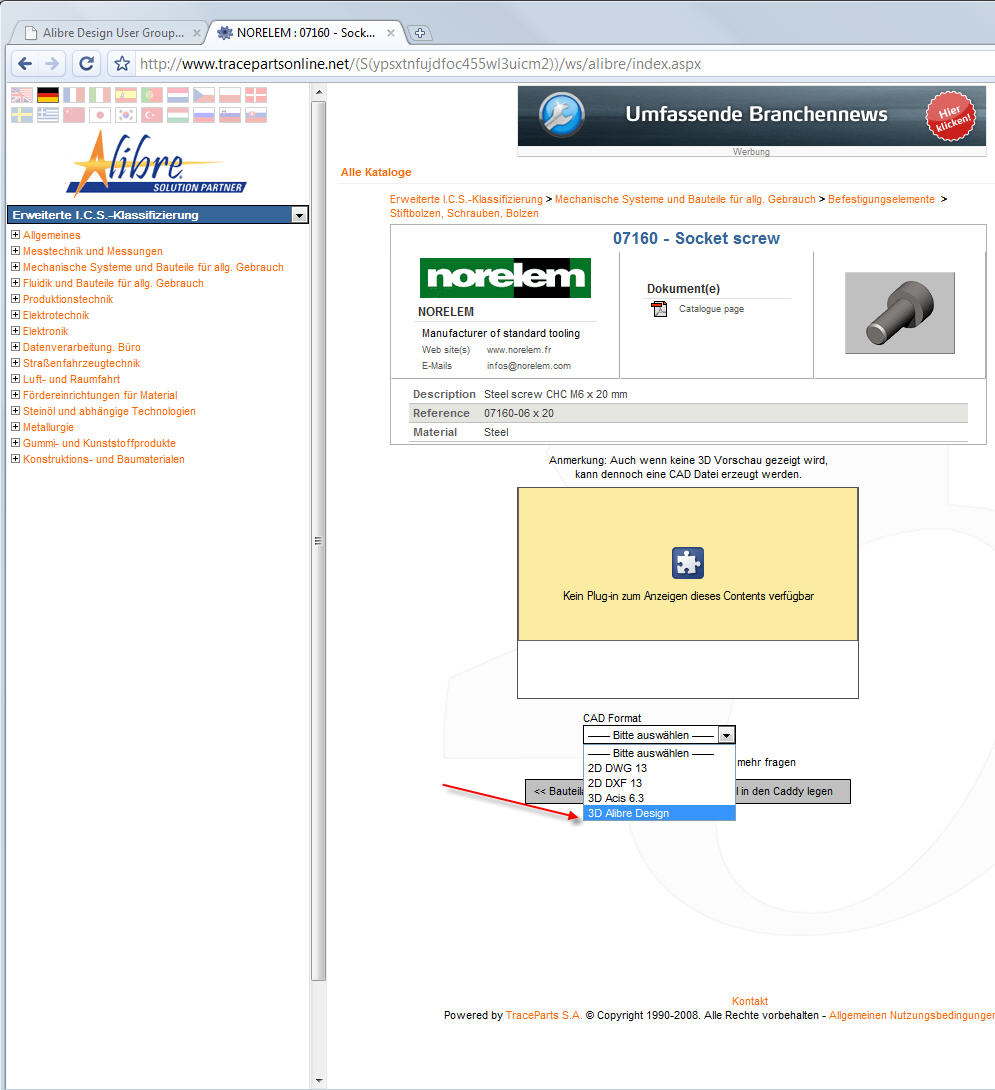The image size is (995, 1090).
Task: Select 3D Alibre Design format option
Action: click(659, 813)
